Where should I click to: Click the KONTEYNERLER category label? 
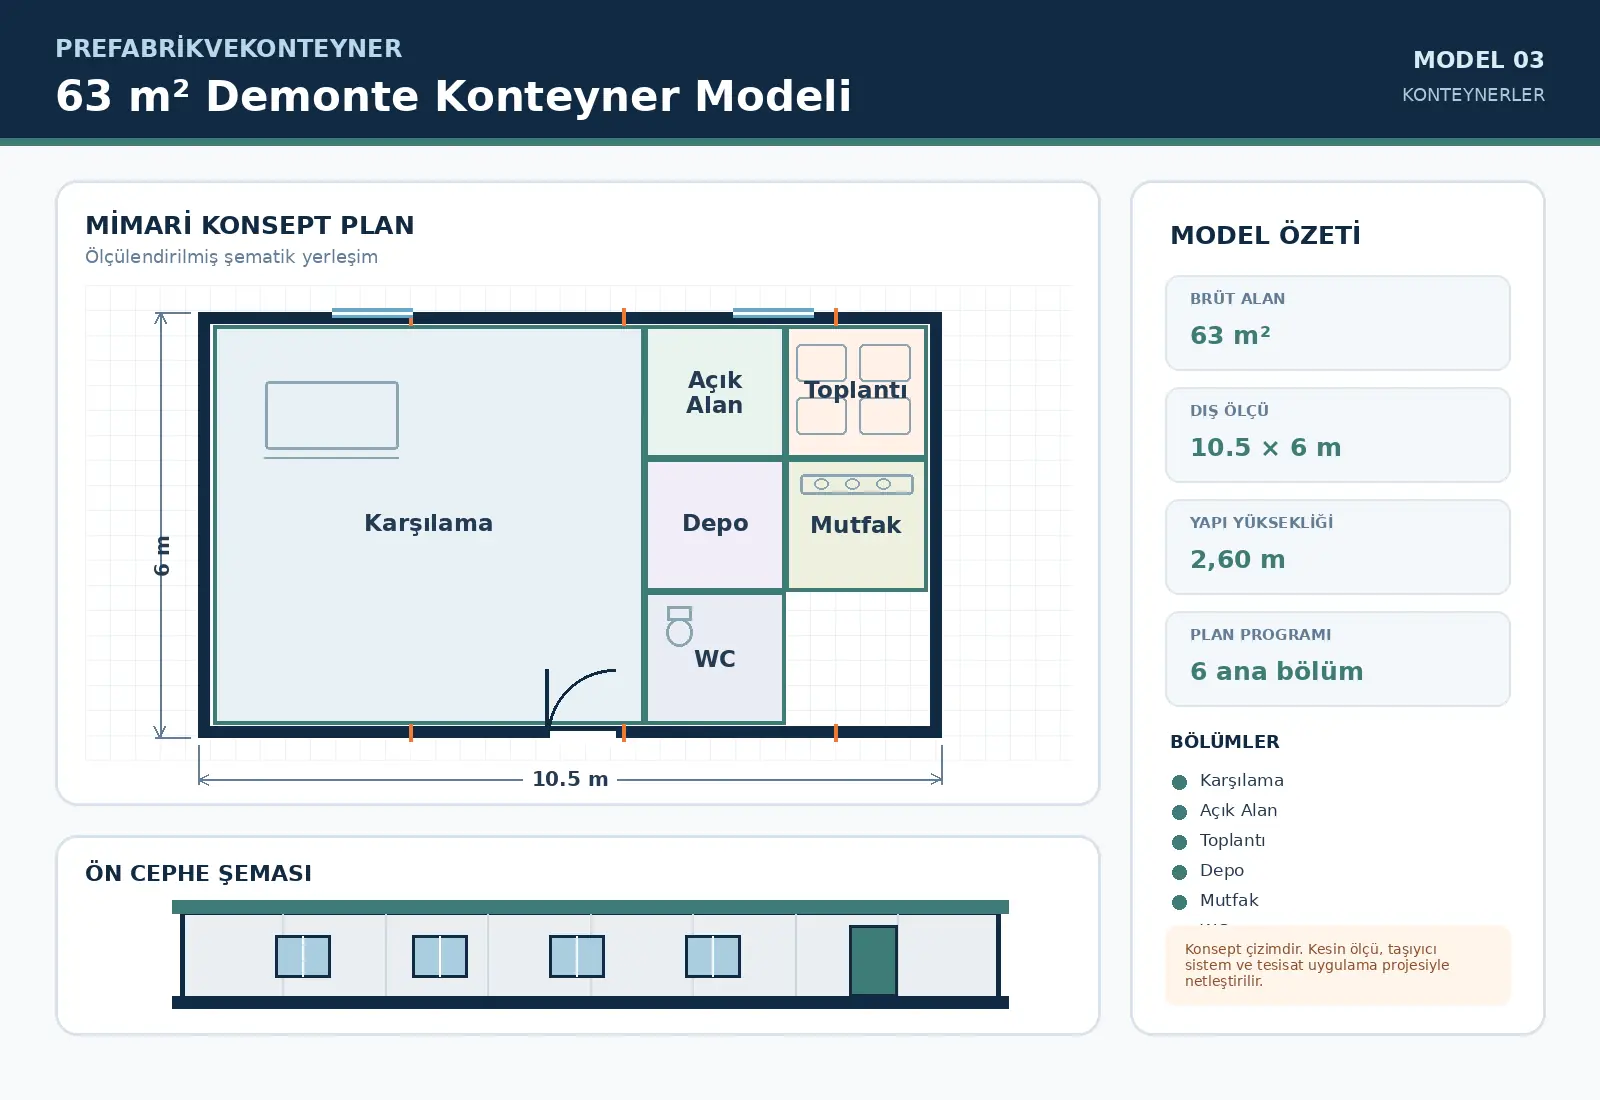[x=1473, y=95]
